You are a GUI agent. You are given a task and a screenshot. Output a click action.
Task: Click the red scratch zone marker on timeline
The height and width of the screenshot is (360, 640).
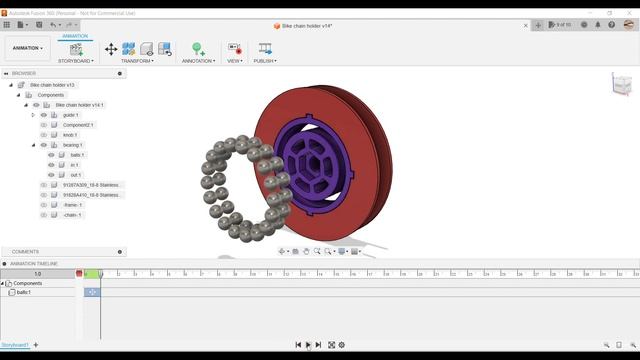click(x=79, y=273)
